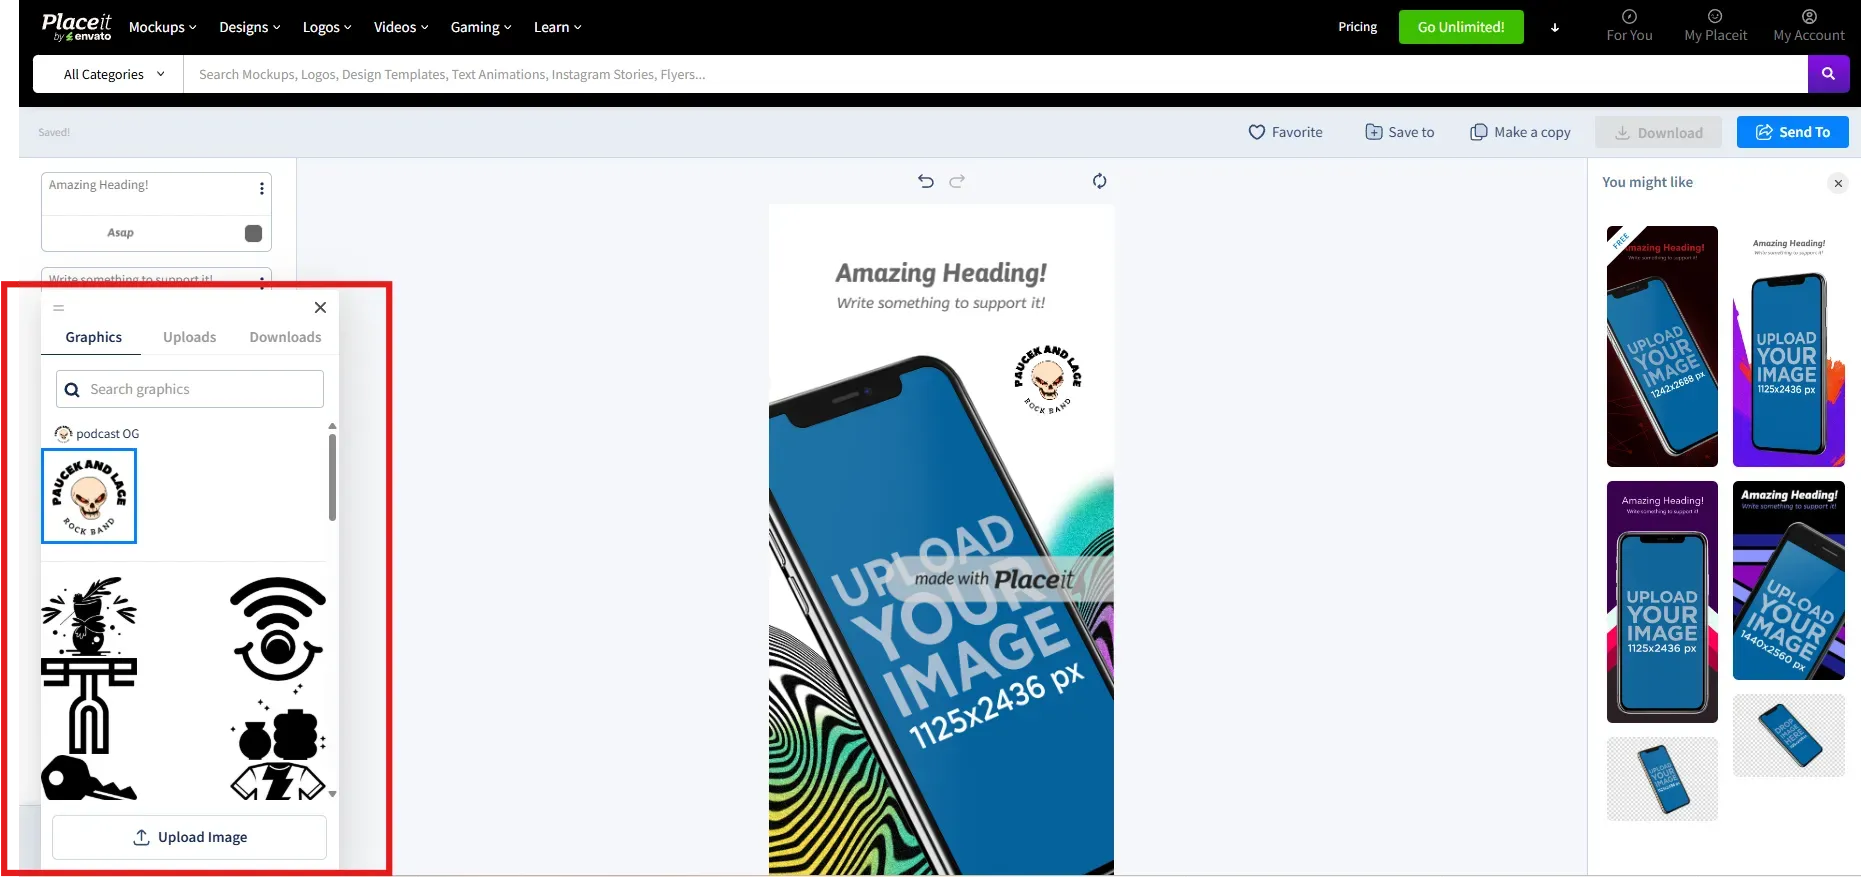The height and width of the screenshot is (877, 1861).
Task: Open the white-purple 1125x2436 phone suggestion
Action: tap(1789, 346)
